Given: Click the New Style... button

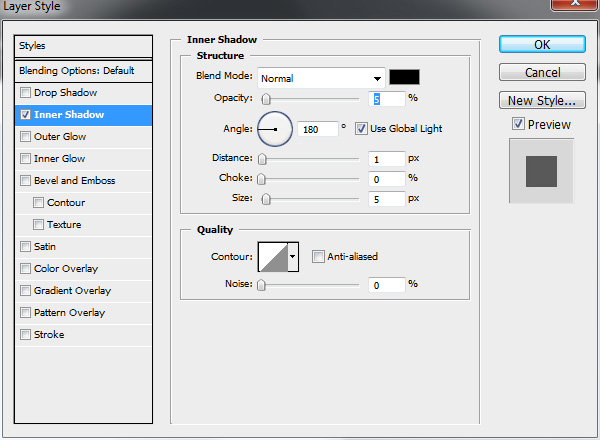Looking at the screenshot, I should coord(542,100).
